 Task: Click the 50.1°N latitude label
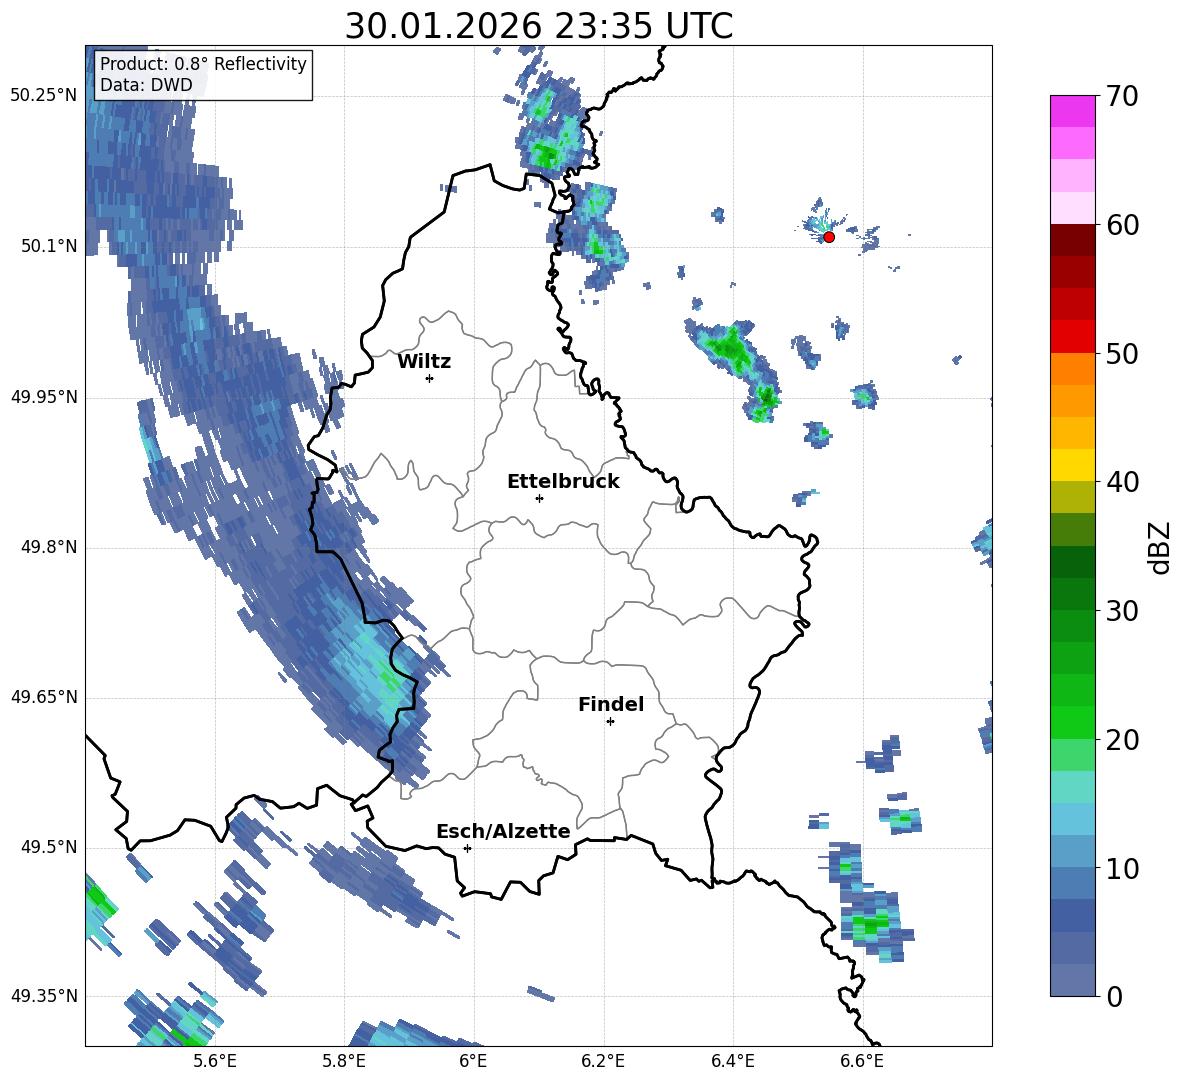(x=48, y=246)
